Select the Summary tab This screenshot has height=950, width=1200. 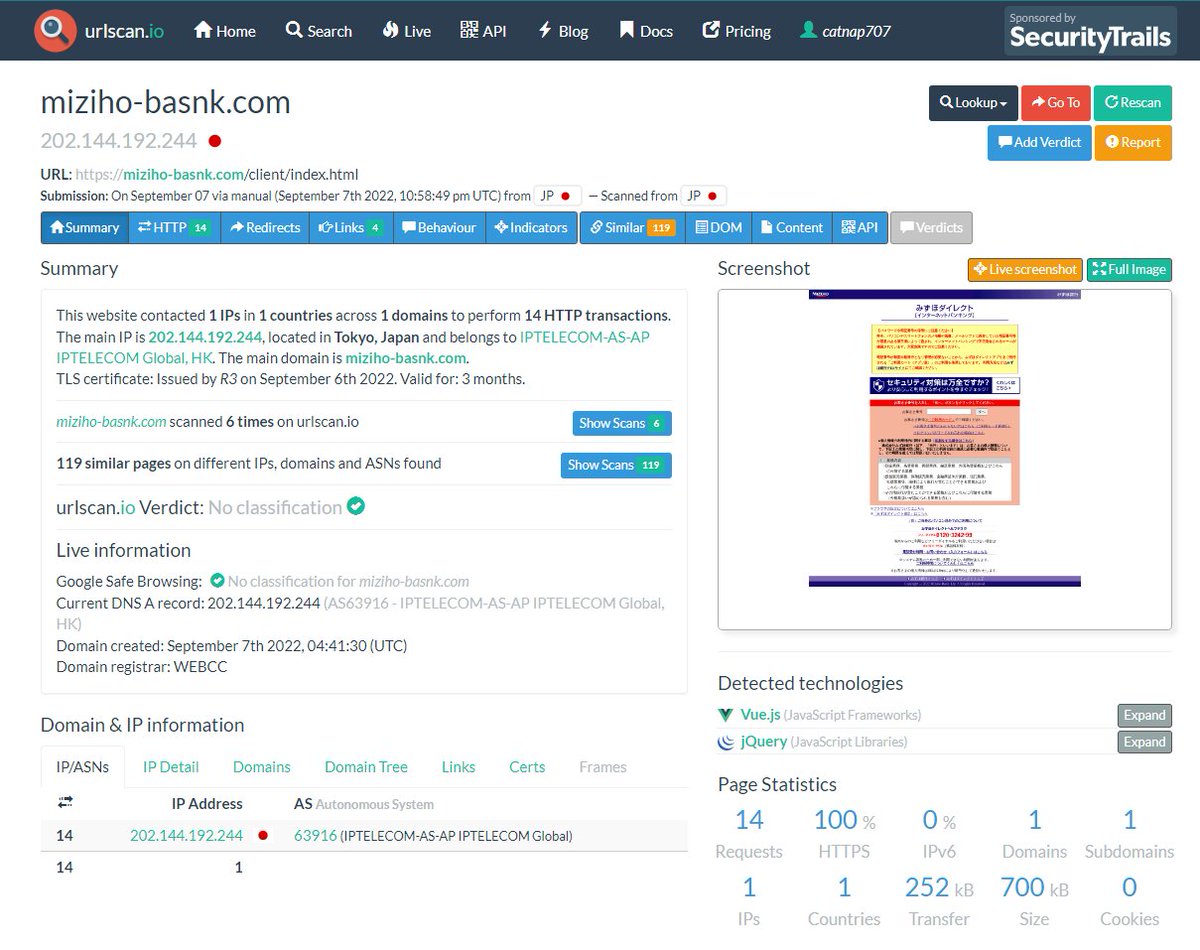click(85, 227)
